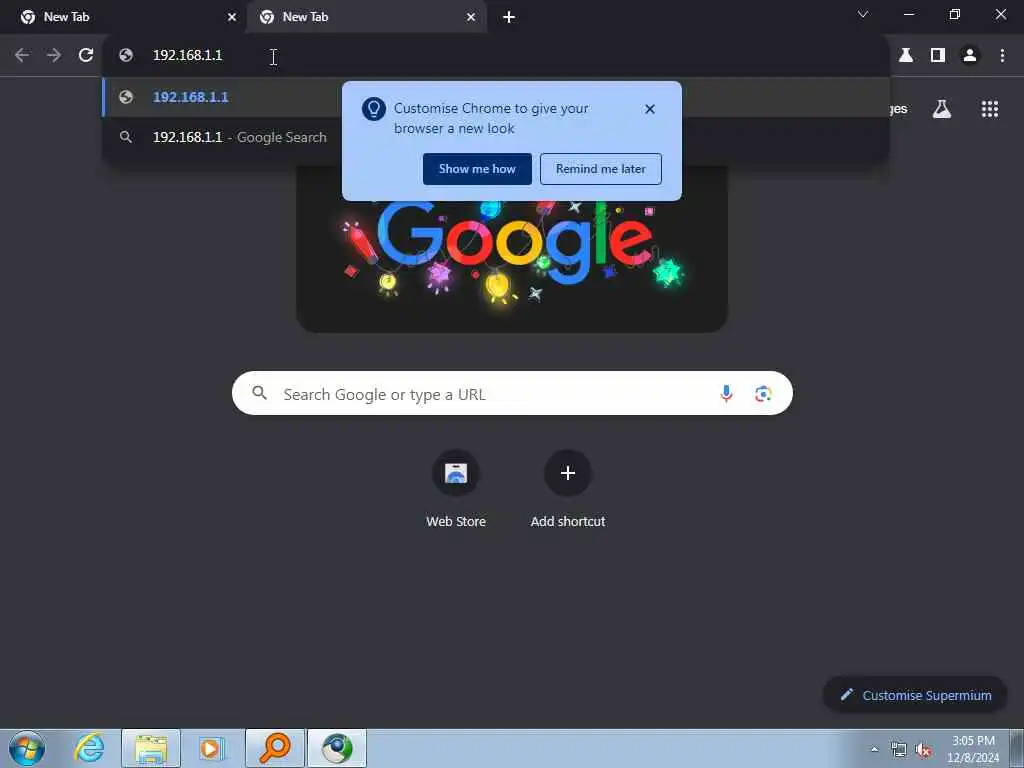1024x768 pixels.
Task: Go forward with the right arrow button
Action: coord(54,56)
